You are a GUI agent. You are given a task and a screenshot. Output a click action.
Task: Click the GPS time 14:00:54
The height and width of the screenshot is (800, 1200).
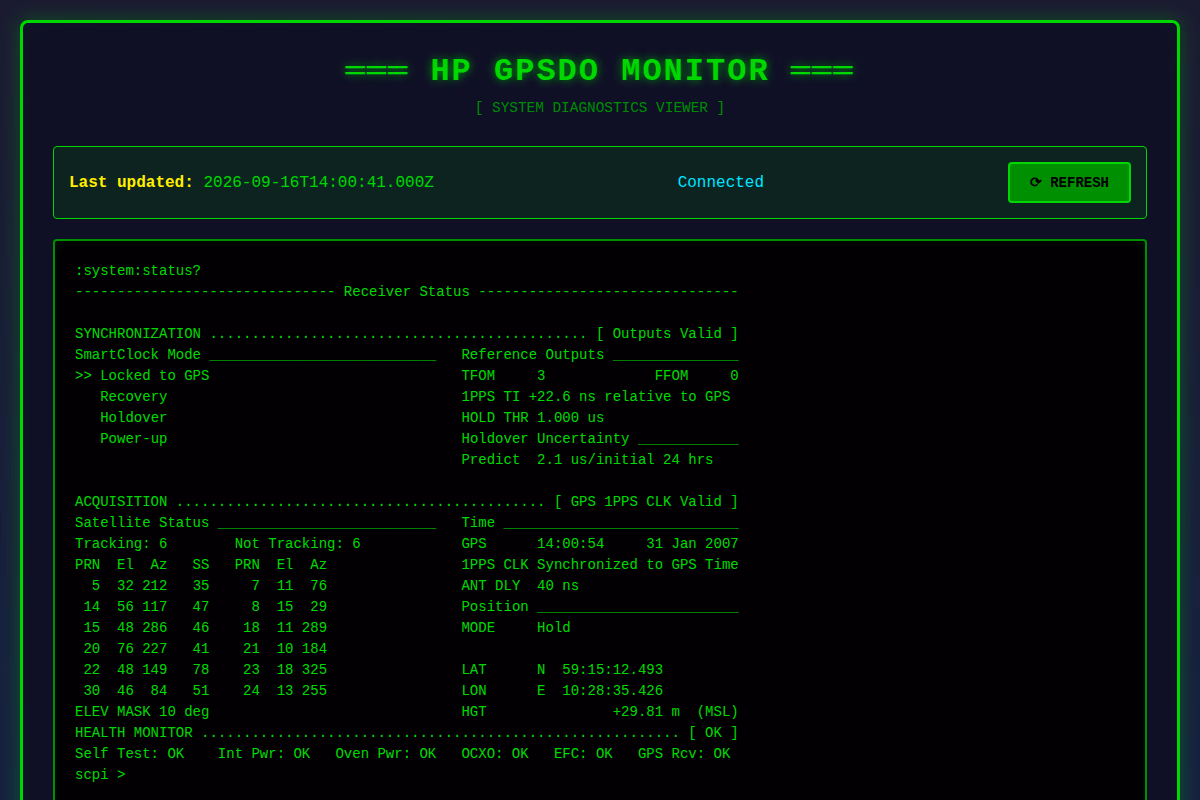570,544
